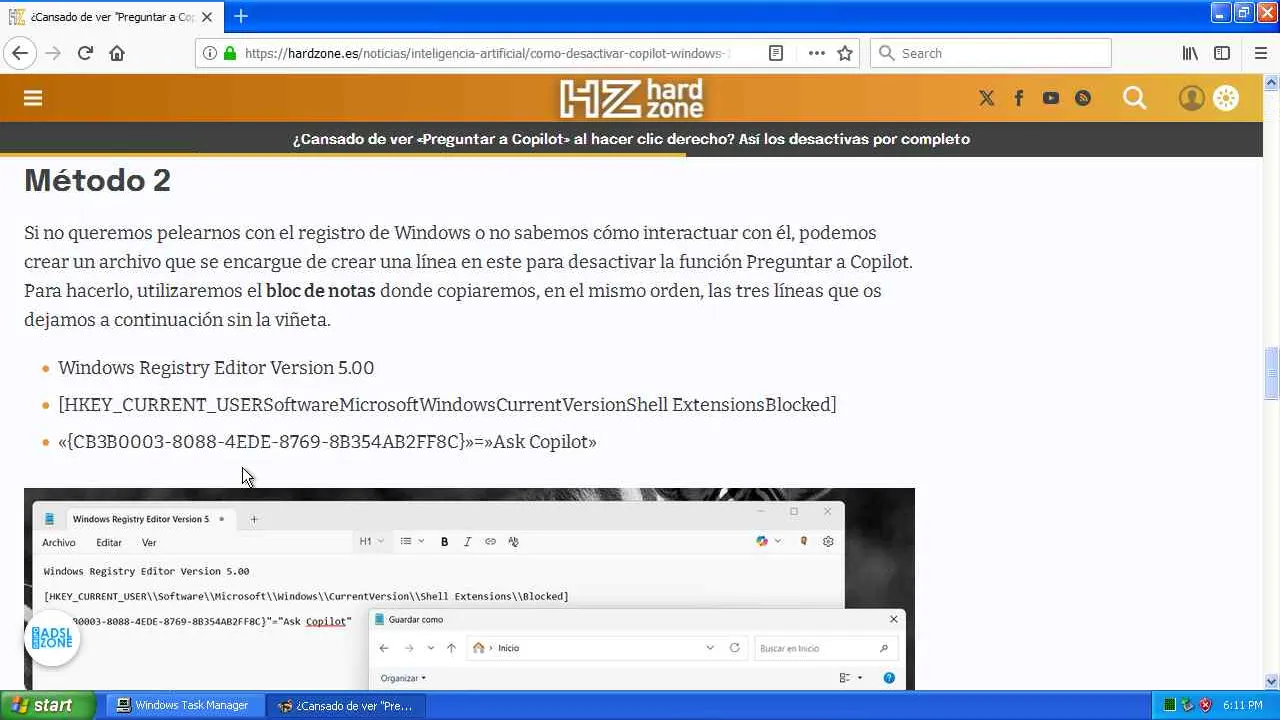
Task: Select the '¿Cansado de ver' browser tab
Action: [112, 17]
